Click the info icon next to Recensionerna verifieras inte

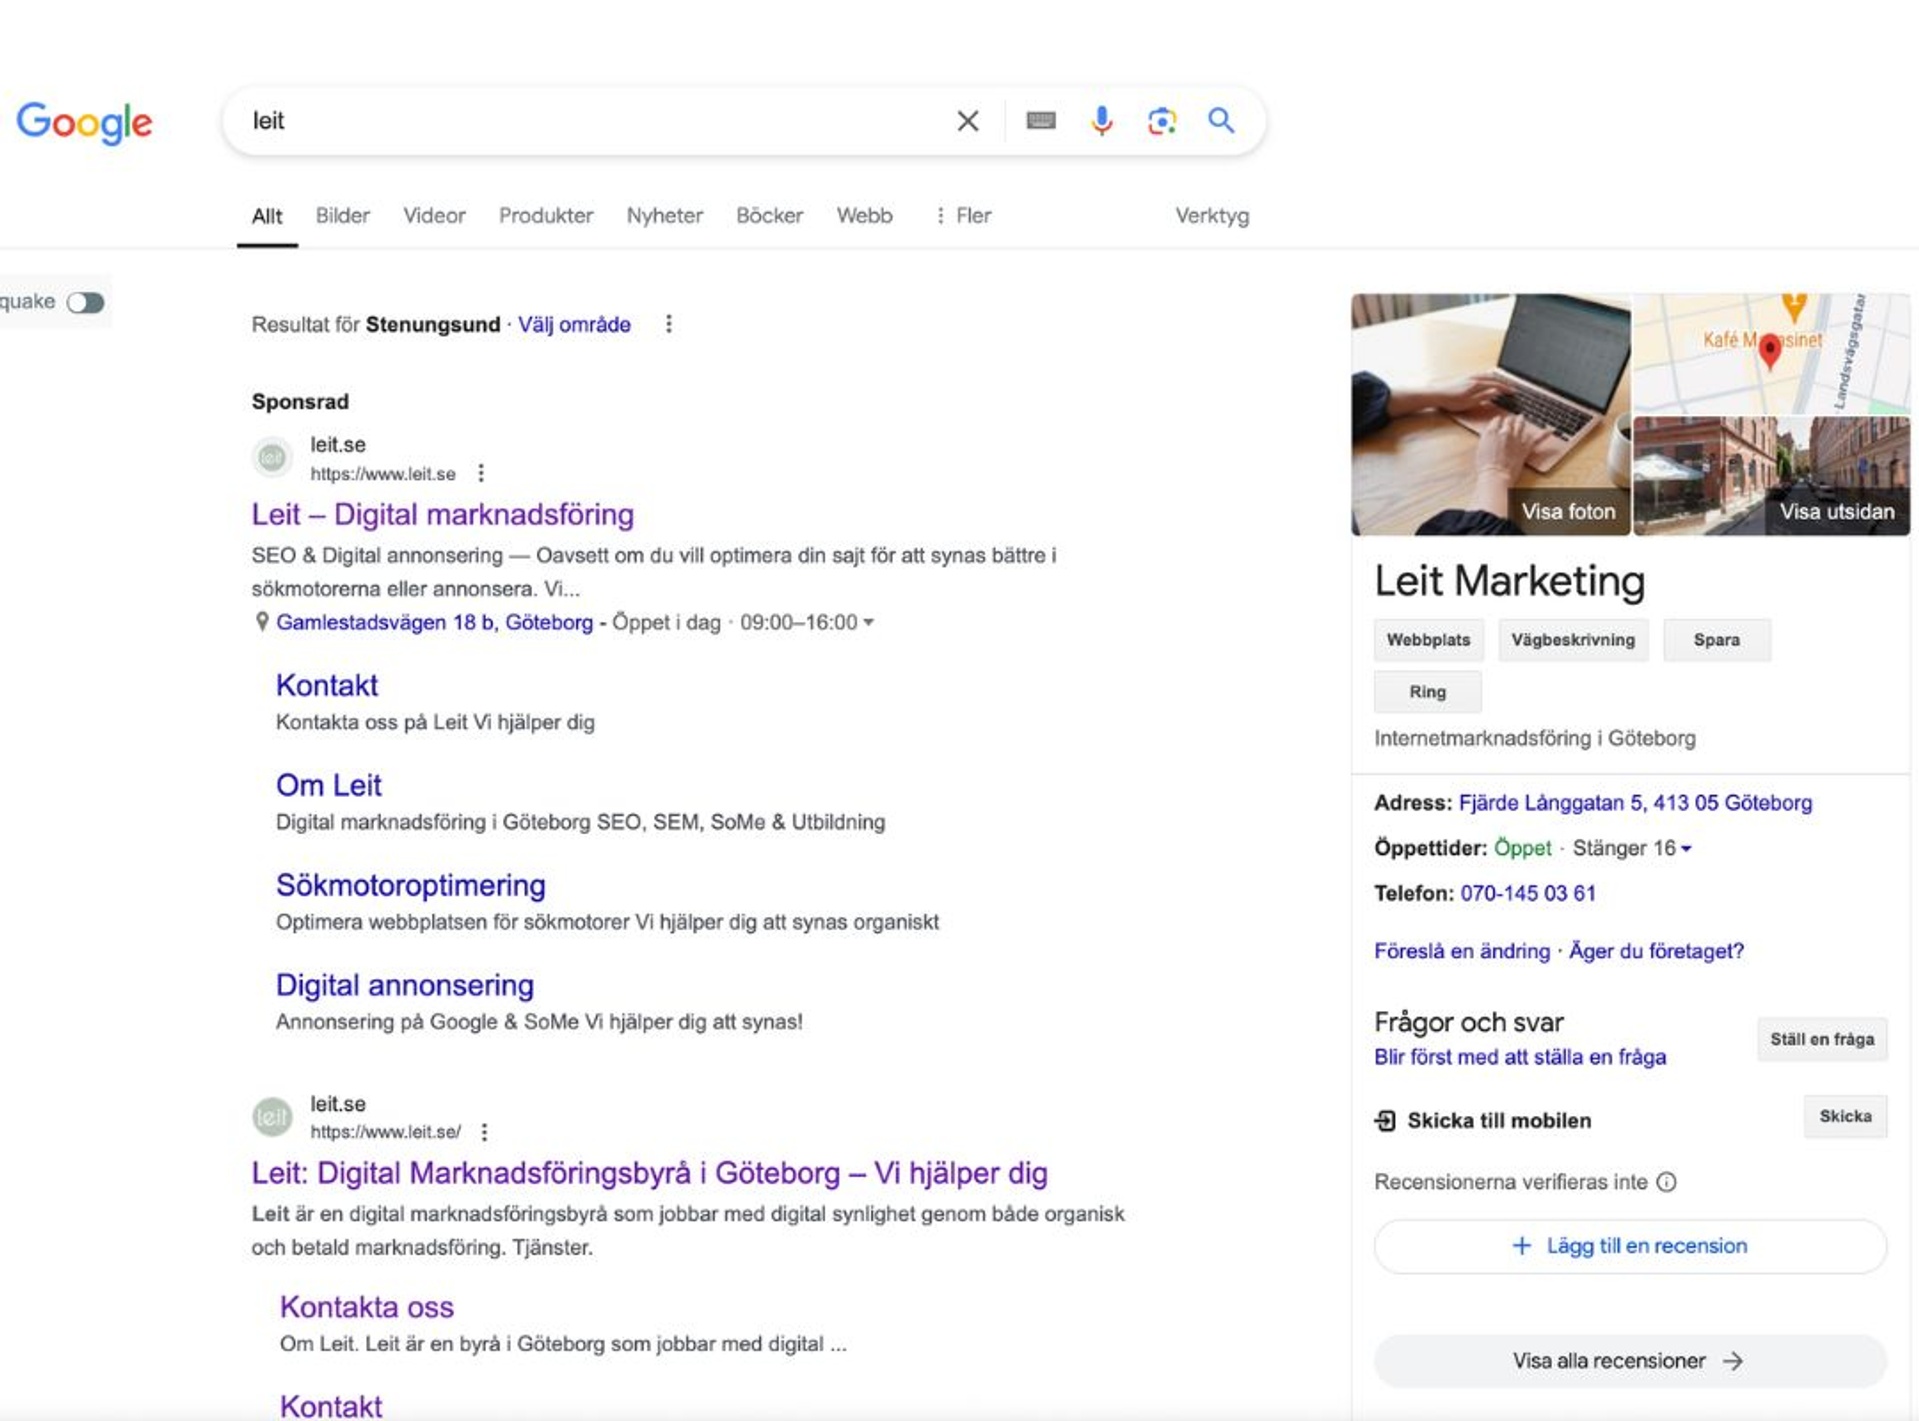(1666, 1182)
